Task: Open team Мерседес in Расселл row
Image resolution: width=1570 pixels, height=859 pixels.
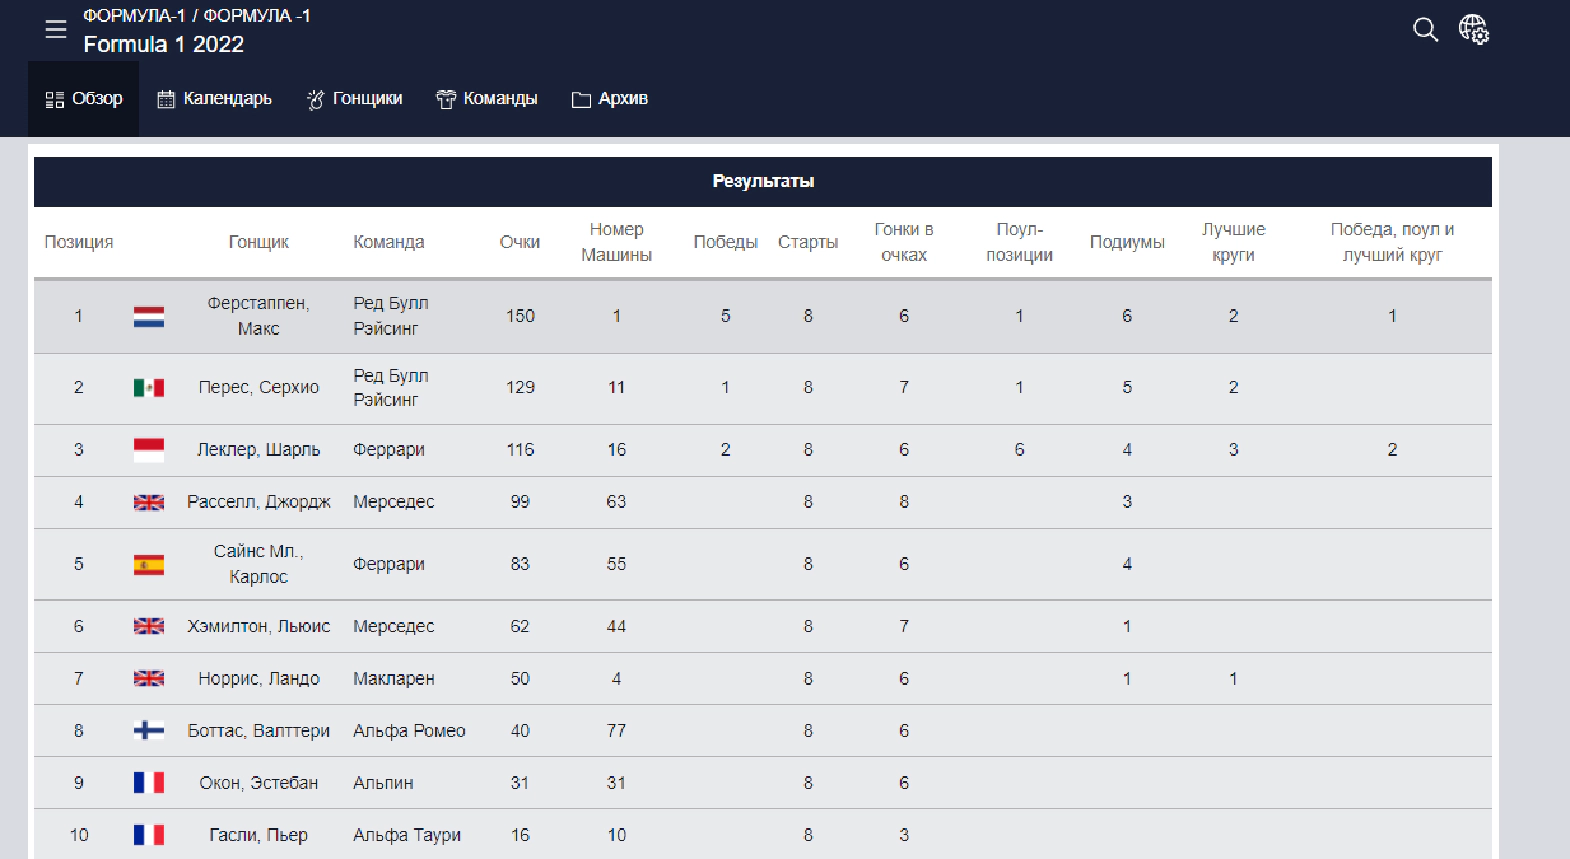Action: (x=394, y=502)
